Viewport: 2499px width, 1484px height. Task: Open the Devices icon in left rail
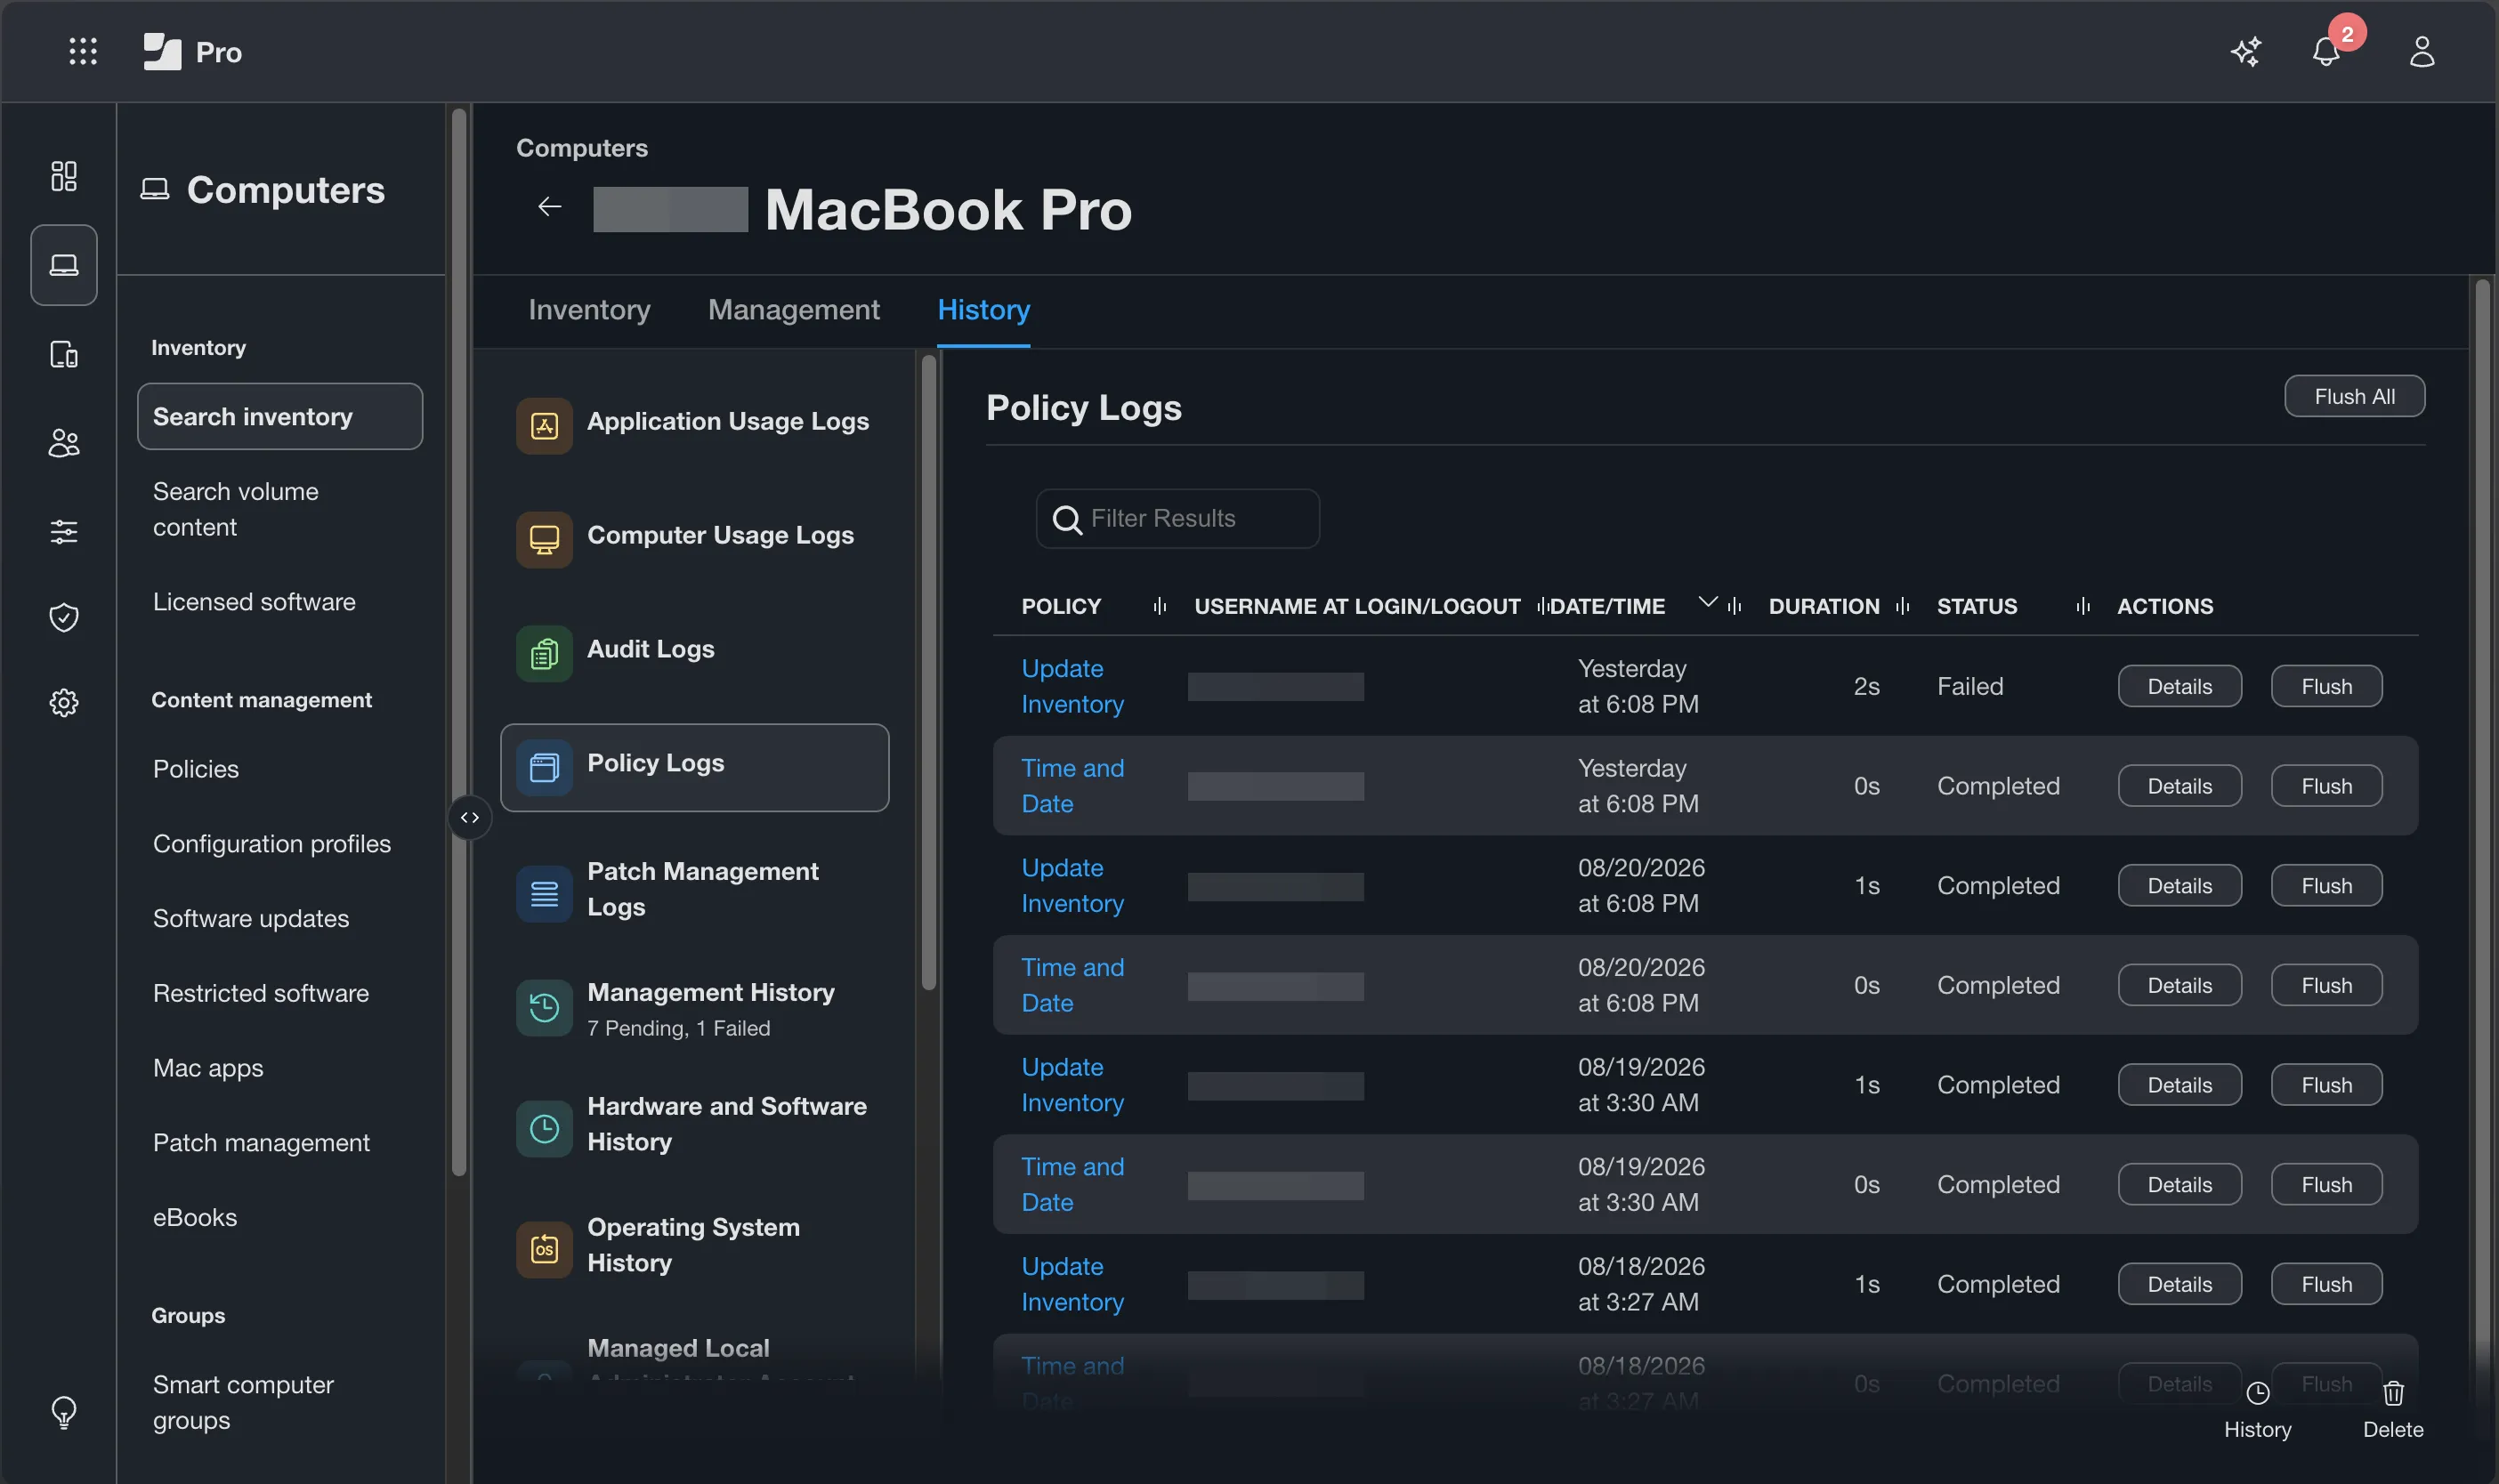point(64,354)
